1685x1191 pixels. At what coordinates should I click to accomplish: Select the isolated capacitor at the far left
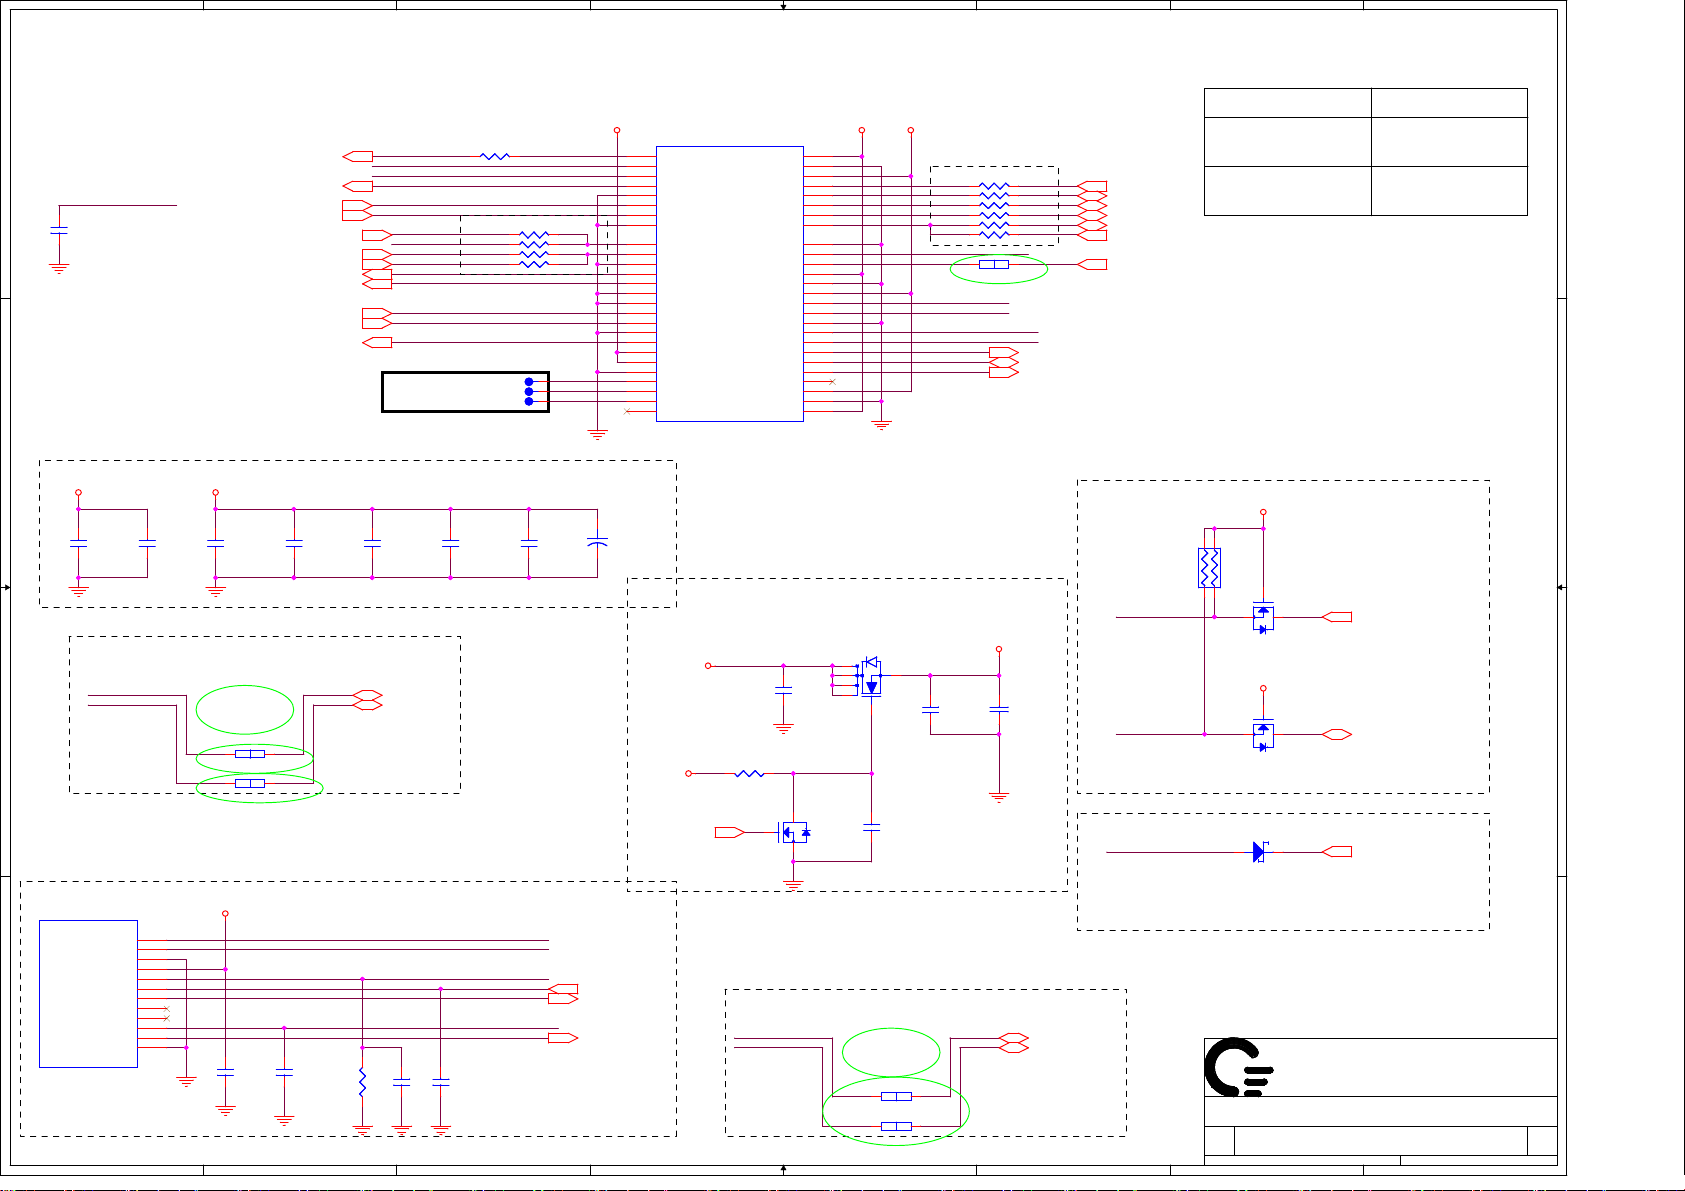pyautogui.click(x=59, y=230)
